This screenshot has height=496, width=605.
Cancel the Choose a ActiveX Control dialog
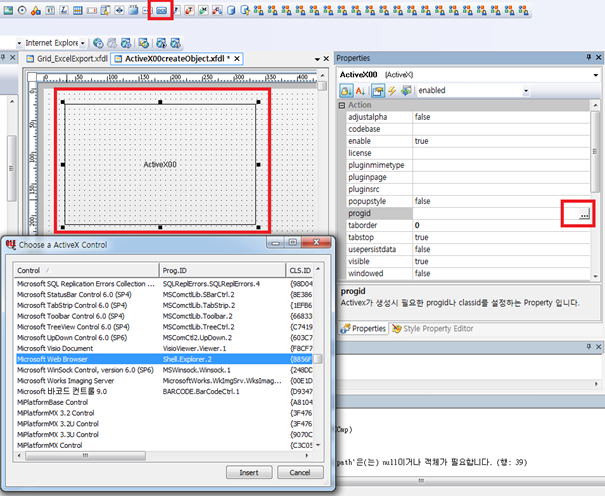300,472
